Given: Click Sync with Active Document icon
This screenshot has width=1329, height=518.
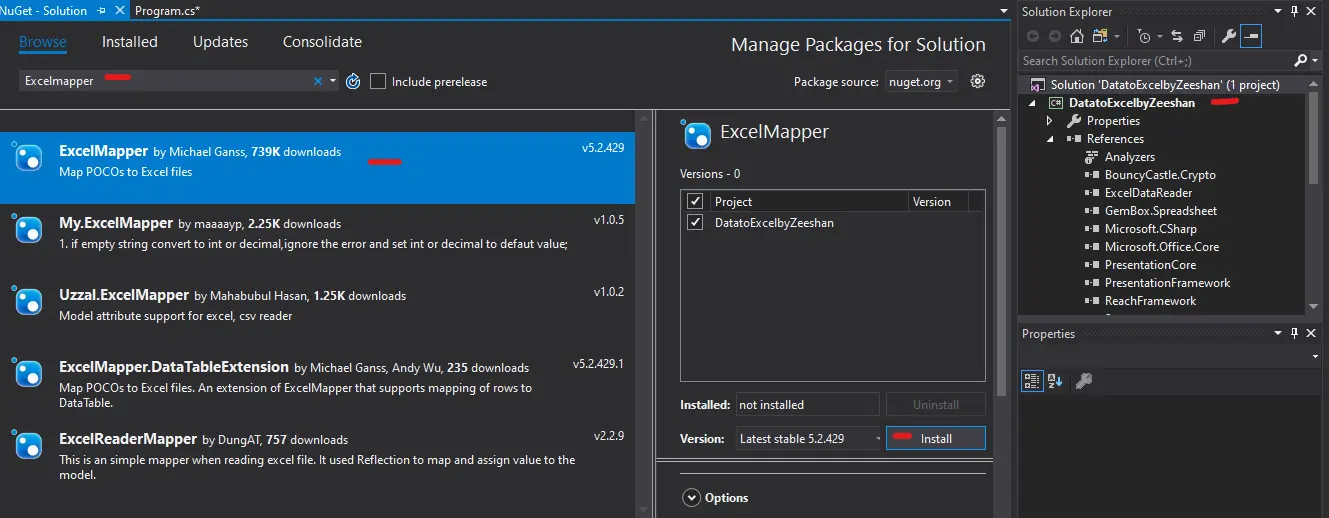Looking at the screenshot, I should click(x=1177, y=36).
